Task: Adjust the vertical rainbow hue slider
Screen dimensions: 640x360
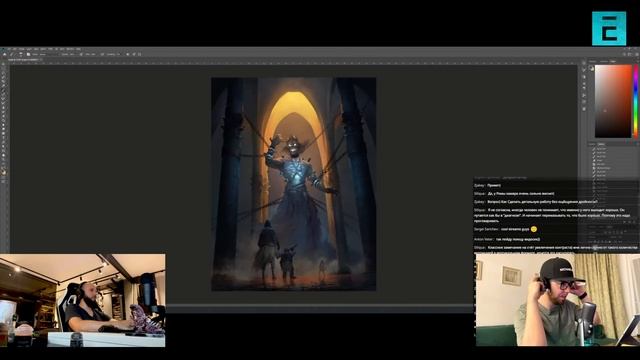Action: click(636, 101)
